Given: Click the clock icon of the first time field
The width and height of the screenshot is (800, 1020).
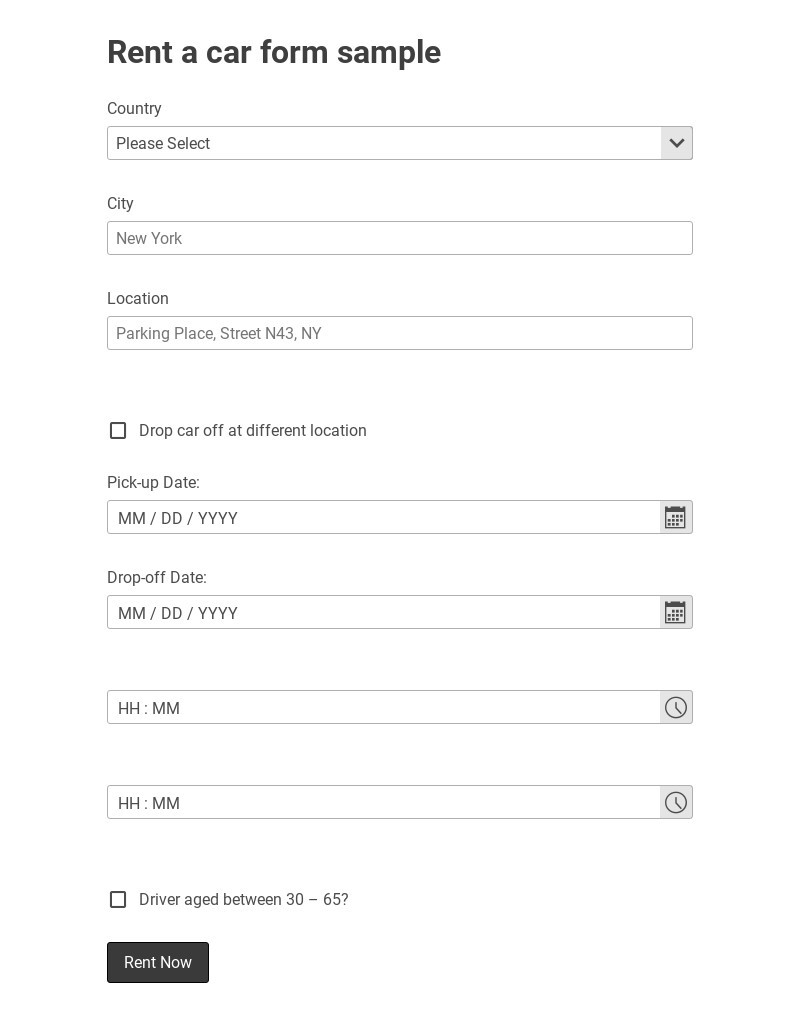Looking at the screenshot, I should (x=676, y=708).
